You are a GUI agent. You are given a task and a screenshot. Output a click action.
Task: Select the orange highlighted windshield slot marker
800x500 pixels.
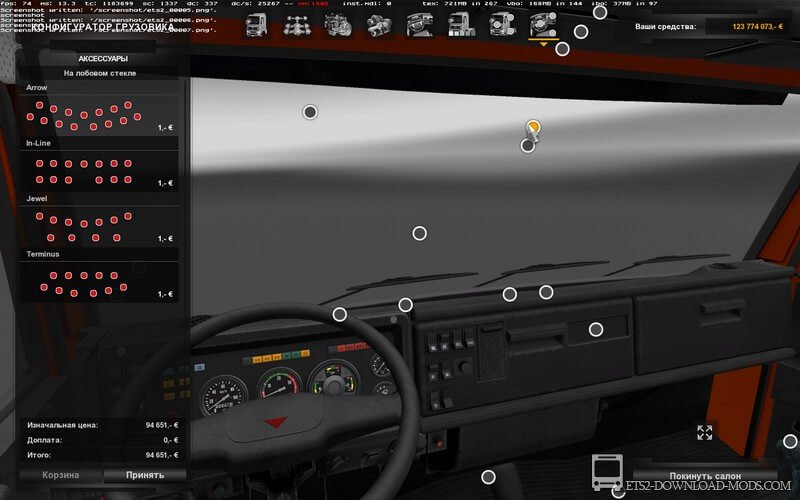pos(533,126)
